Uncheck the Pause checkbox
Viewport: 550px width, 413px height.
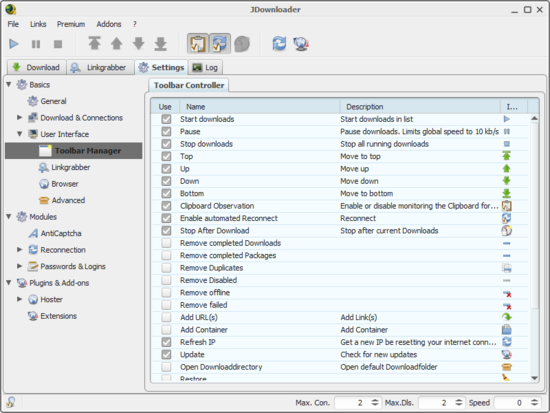(x=166, y=132)
